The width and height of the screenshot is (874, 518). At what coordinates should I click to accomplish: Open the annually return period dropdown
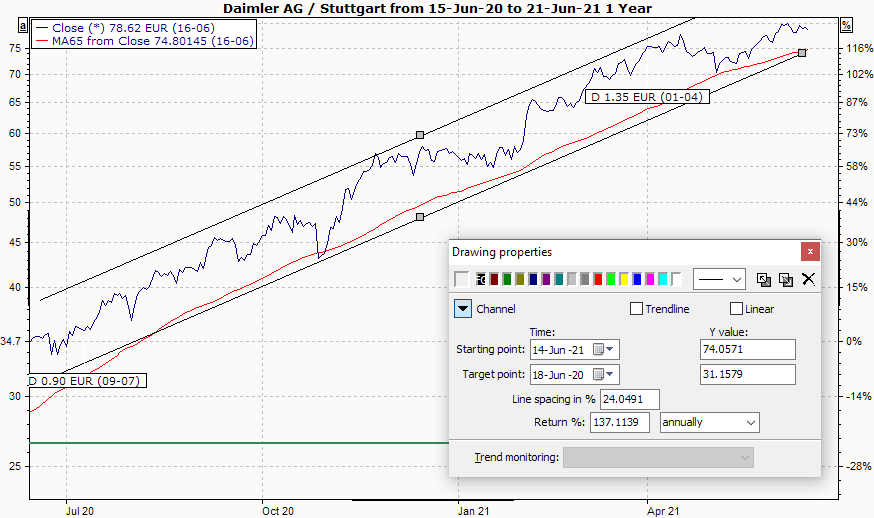click(709, 423)
